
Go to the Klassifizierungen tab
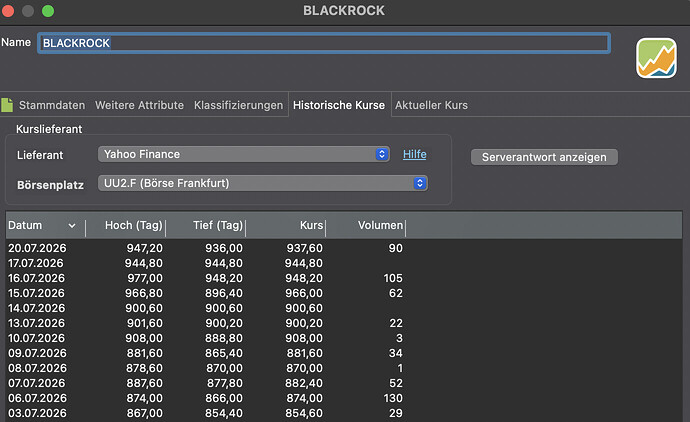coord(239,105)
